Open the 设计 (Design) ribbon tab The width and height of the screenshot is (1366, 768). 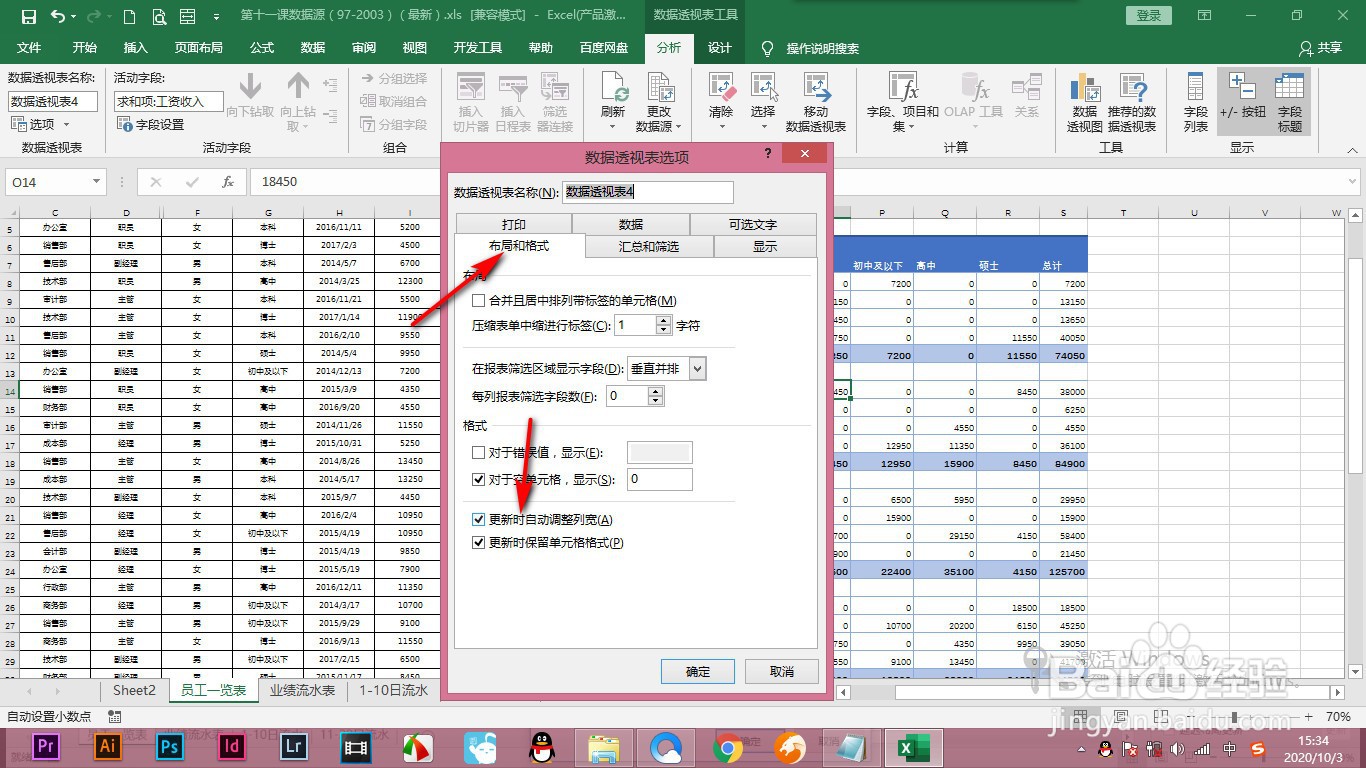tap(720, 48)
